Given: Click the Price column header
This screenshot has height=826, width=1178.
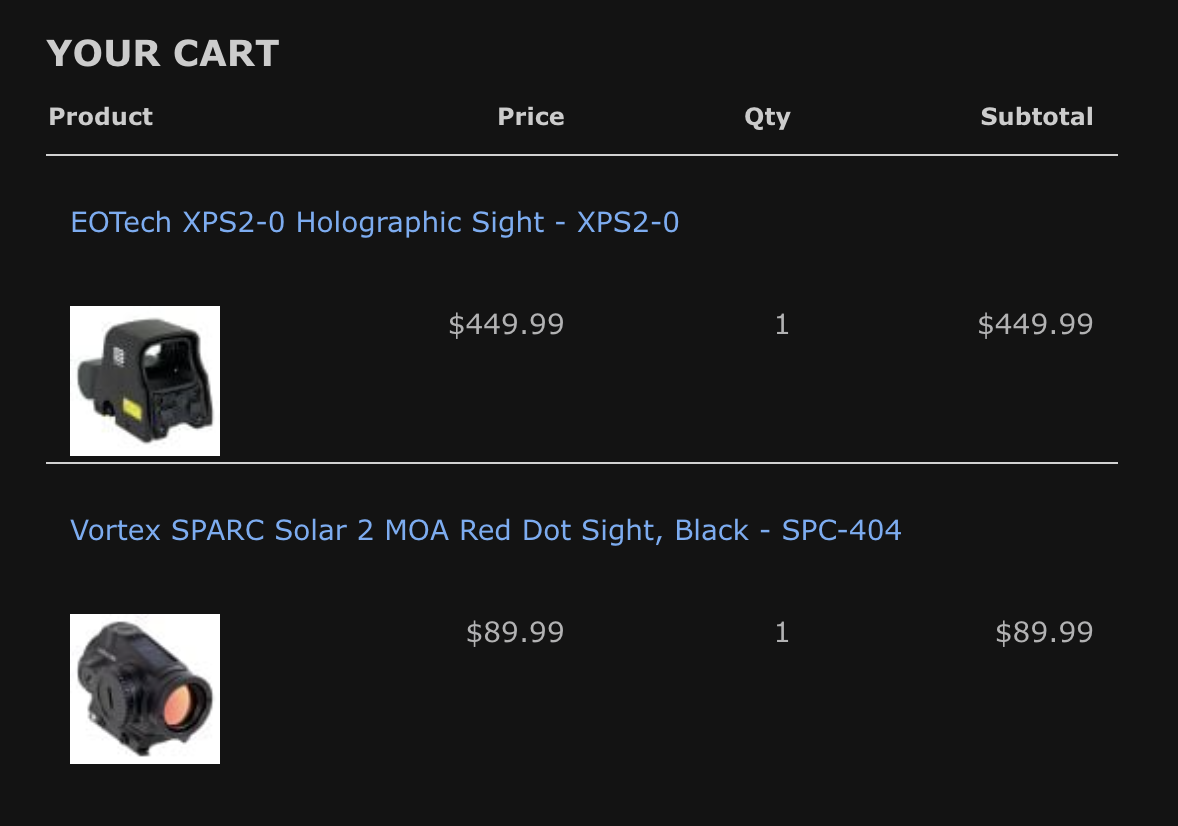Looking at the screenshot, I should coord(530,117).
